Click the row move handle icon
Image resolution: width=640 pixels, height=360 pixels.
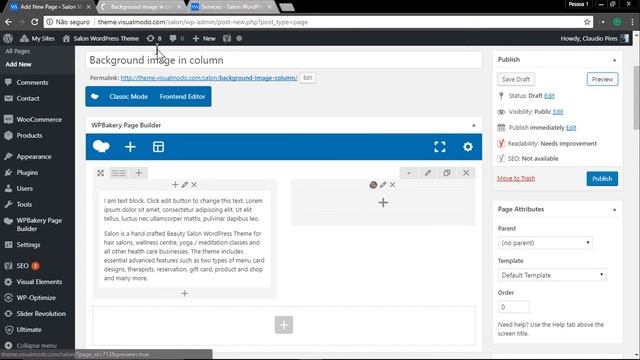(x=100, y=173)
